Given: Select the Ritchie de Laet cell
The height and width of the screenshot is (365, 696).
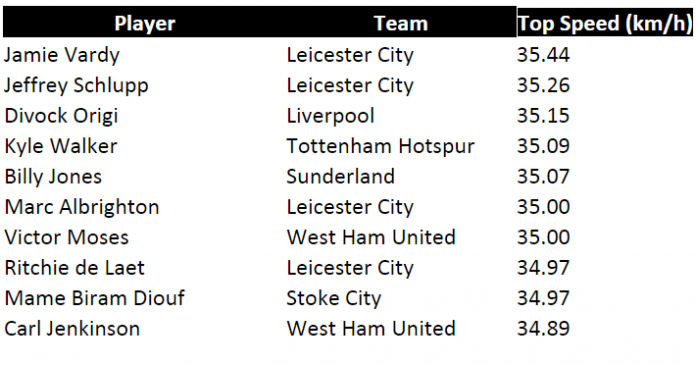Looking at the screenshot, I should pos(75,268).
